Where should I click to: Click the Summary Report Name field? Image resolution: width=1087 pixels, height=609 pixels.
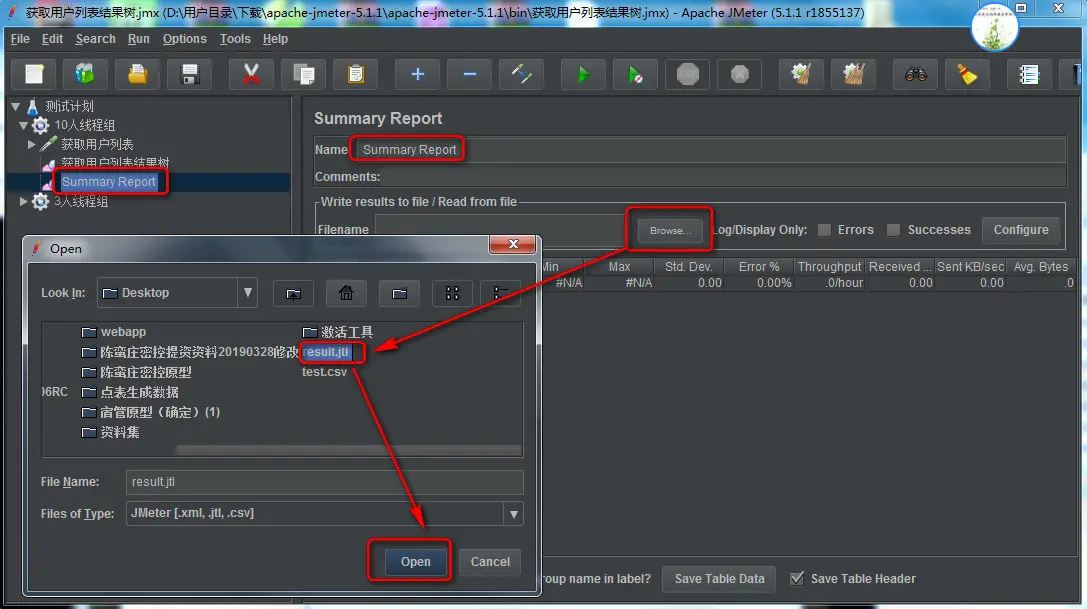pos(711,150)
